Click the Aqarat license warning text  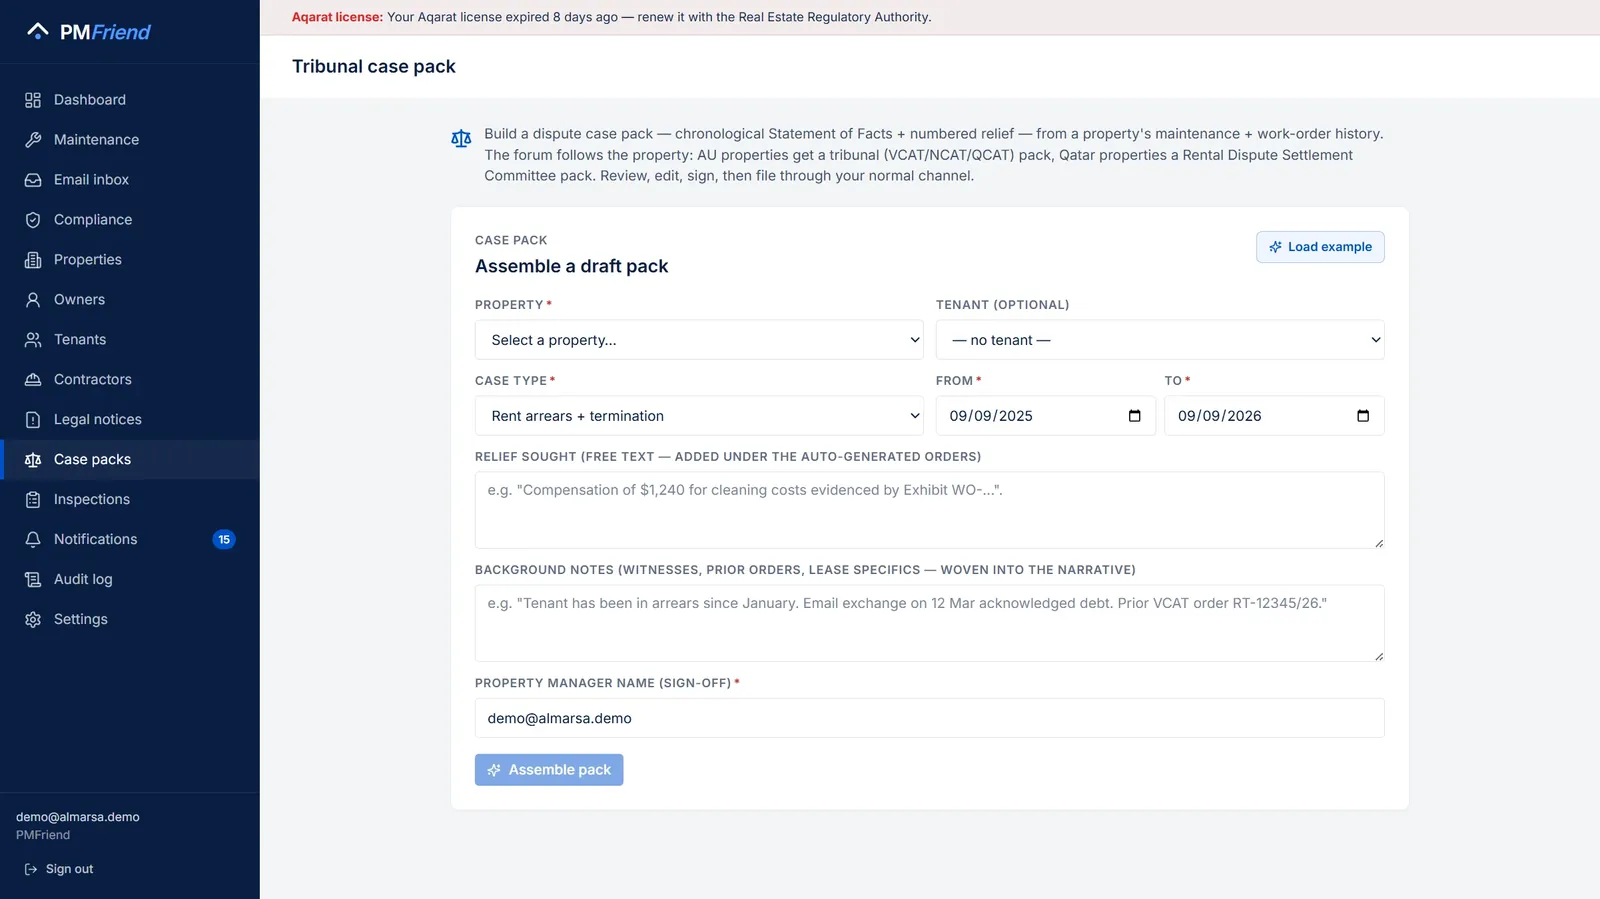click(x=611, y=17)
